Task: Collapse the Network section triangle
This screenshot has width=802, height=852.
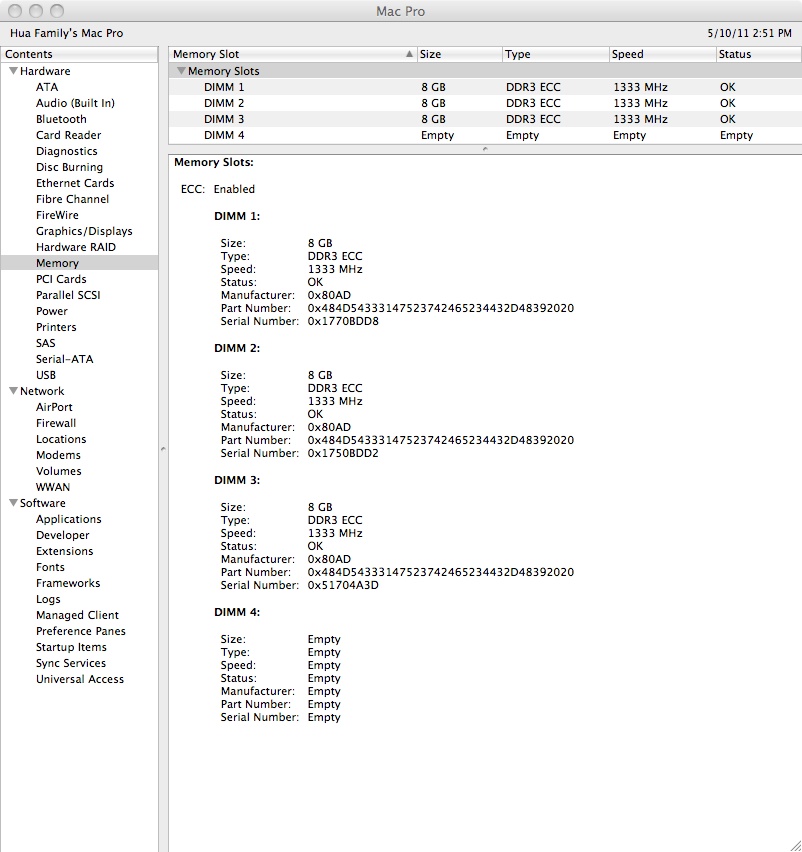Action: (14, 391)
